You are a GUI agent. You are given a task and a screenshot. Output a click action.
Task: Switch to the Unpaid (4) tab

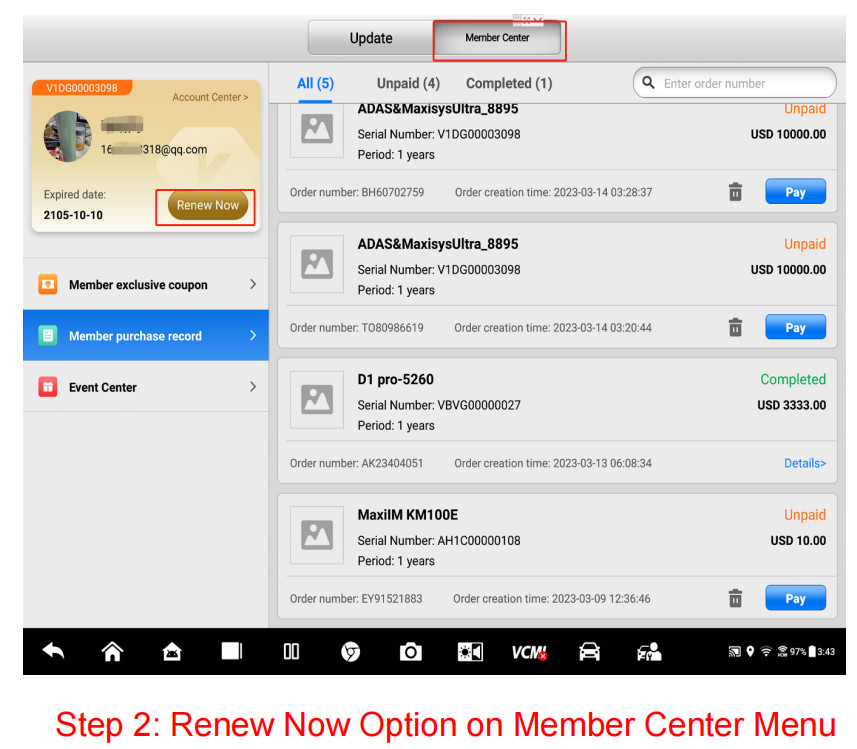pyautogui.click(x=408, y=84)
